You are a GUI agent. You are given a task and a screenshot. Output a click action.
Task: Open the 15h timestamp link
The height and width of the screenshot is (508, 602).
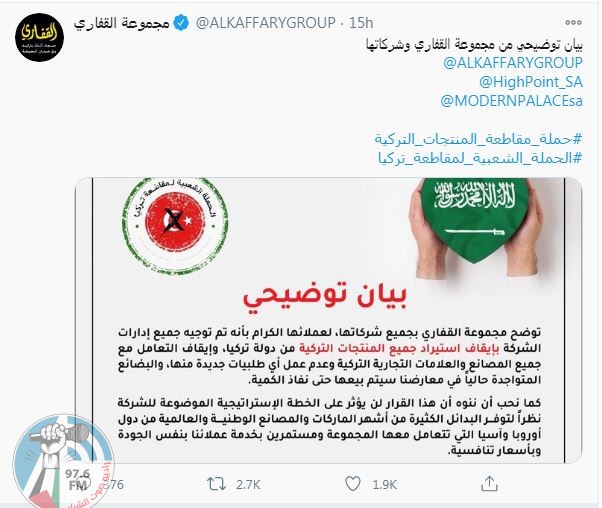361,23
